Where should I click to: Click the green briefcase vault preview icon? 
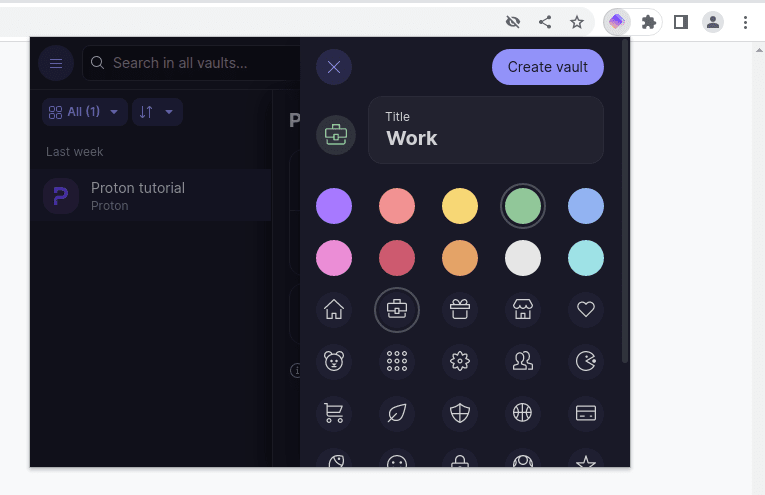(336, 135)
